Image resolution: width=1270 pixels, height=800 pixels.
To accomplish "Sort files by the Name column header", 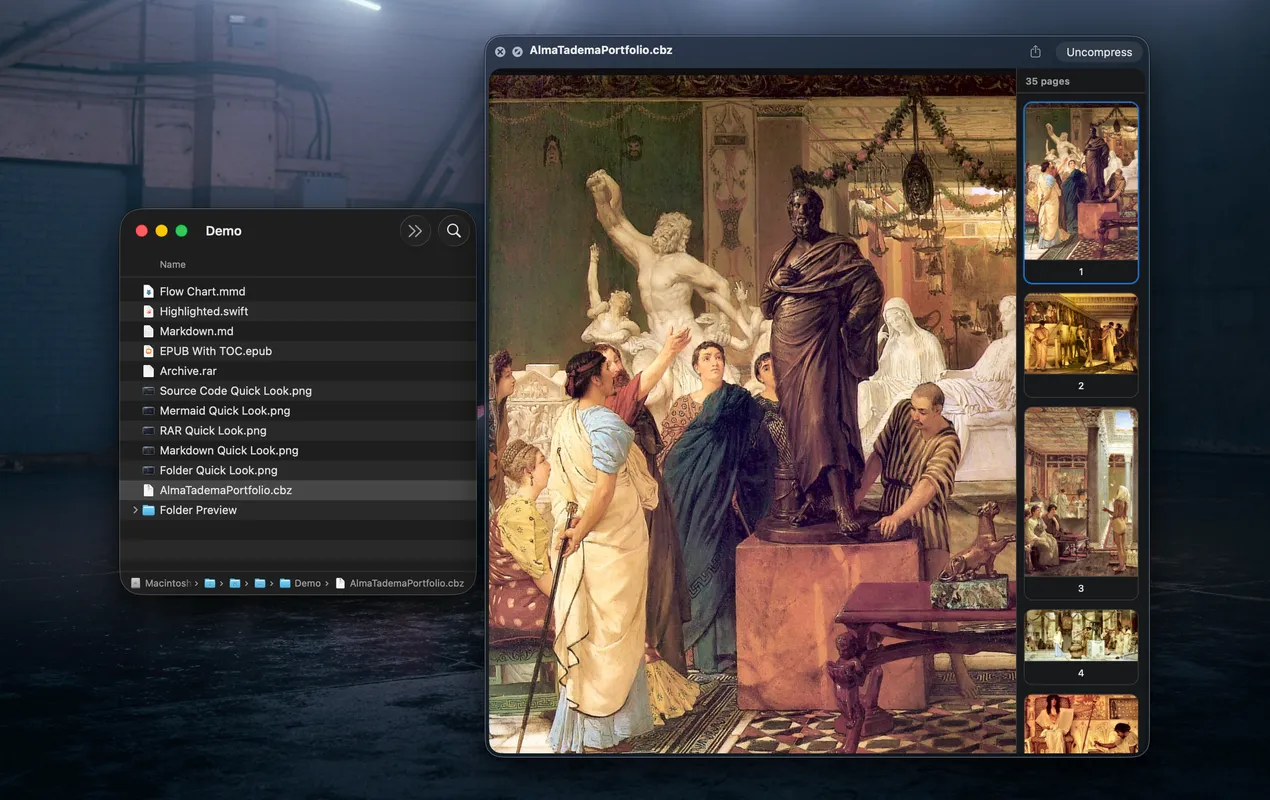I will 172,264.
